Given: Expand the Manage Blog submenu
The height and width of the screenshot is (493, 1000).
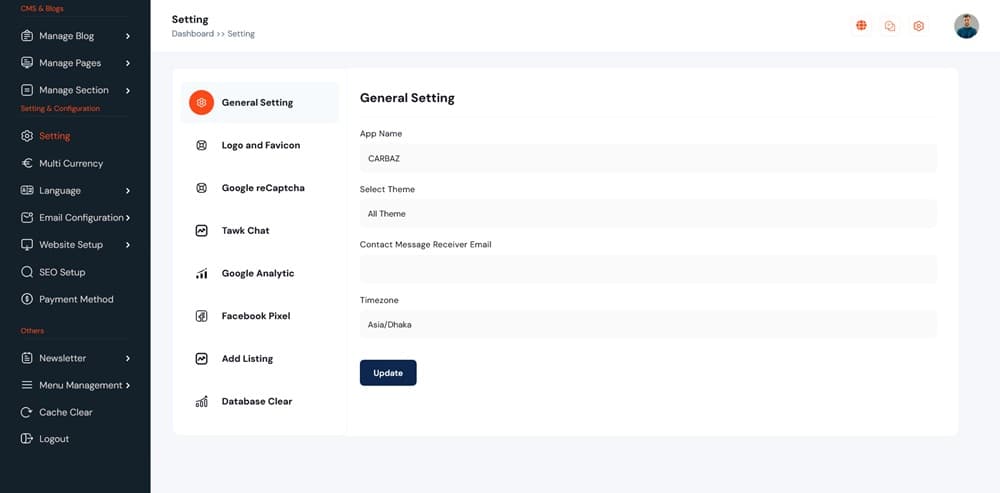Looking at the screenshot, I should (x=128, y=36).
